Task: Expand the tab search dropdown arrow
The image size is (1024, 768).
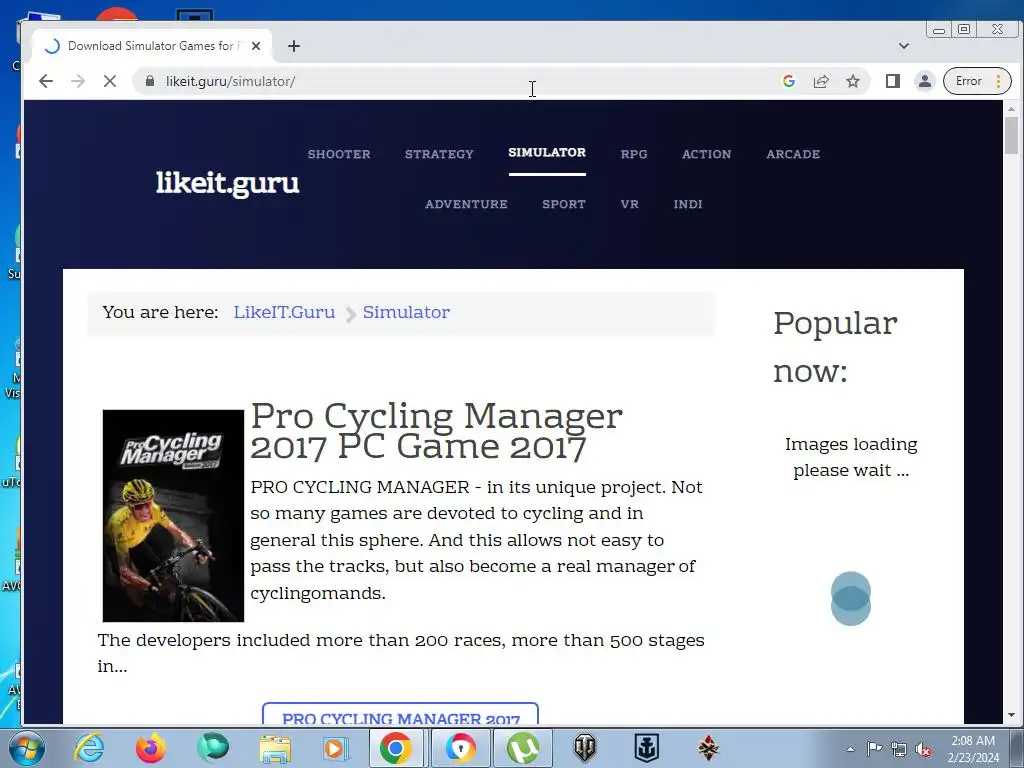Action: click(904, 46)
